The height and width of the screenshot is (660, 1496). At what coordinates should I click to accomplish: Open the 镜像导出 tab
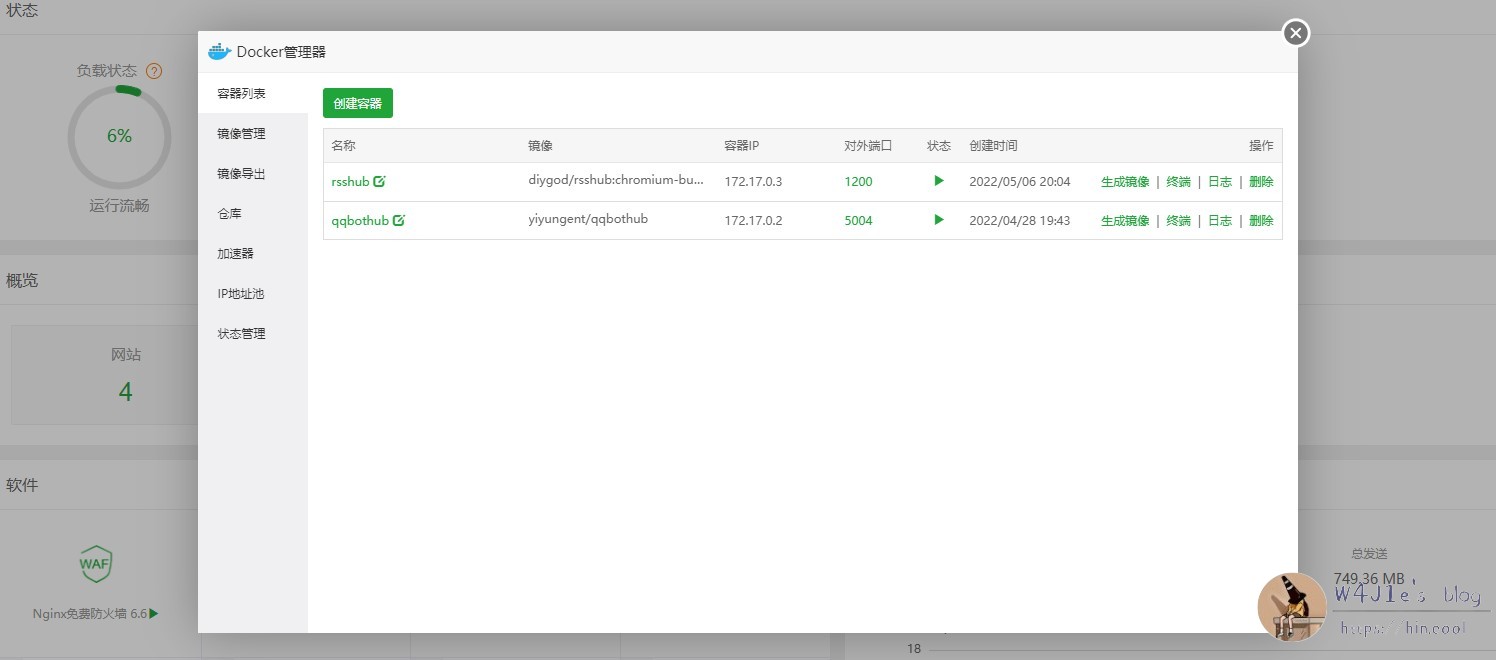[242, 174]
